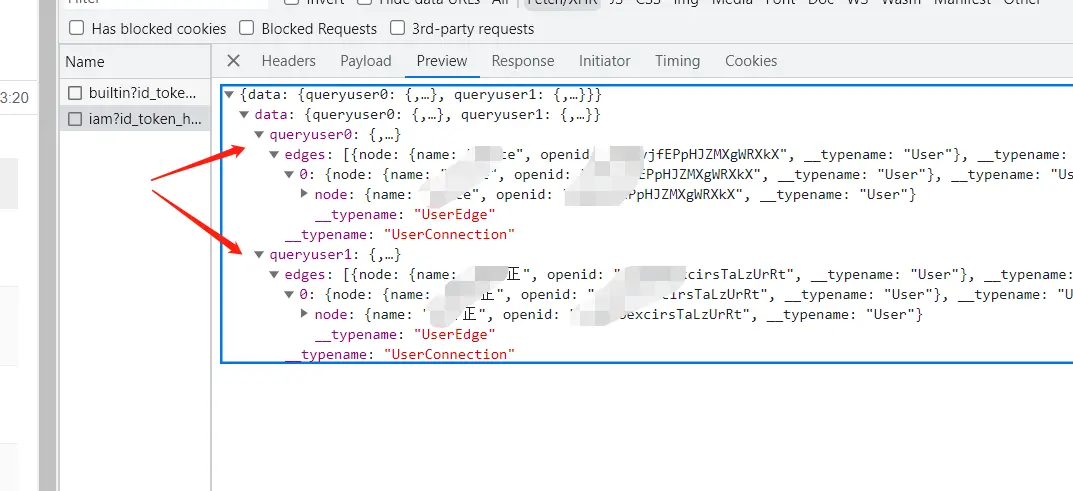This screenshot has height=491, width=1073.
Task: Show the Cookies tab
Action: click(751, 61)
